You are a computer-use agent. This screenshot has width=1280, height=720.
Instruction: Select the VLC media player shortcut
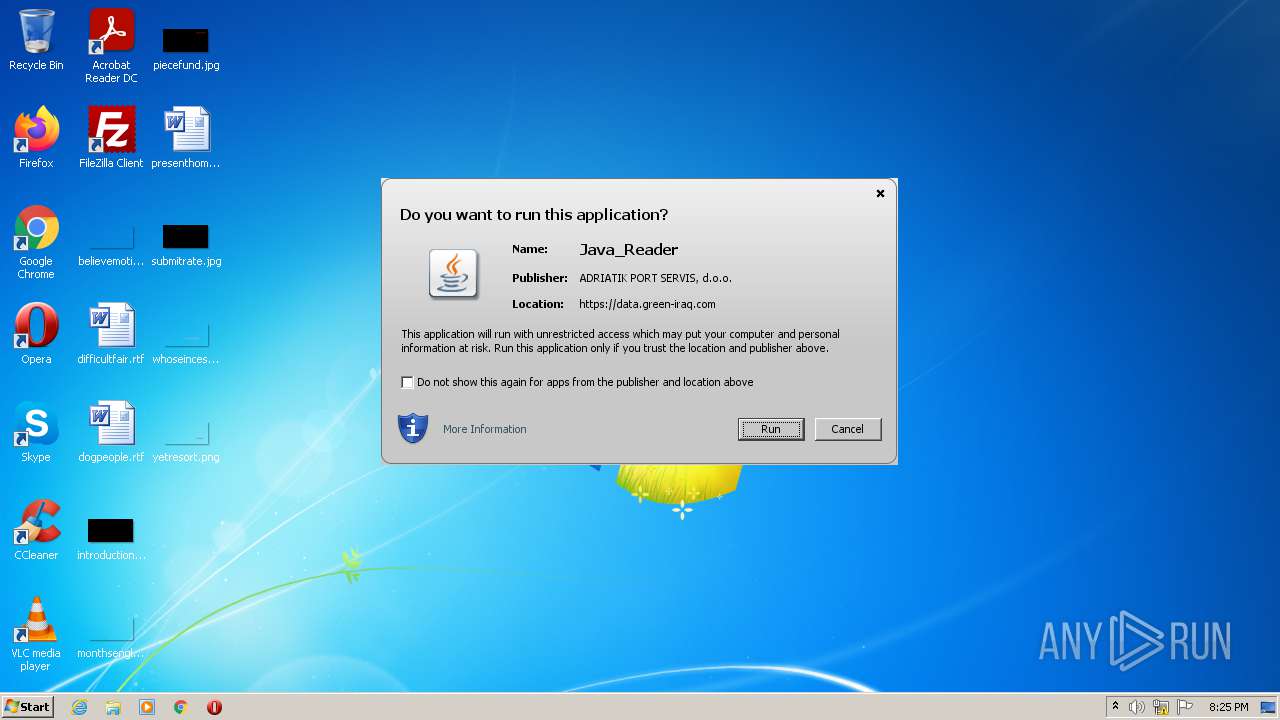pos(36,634)
